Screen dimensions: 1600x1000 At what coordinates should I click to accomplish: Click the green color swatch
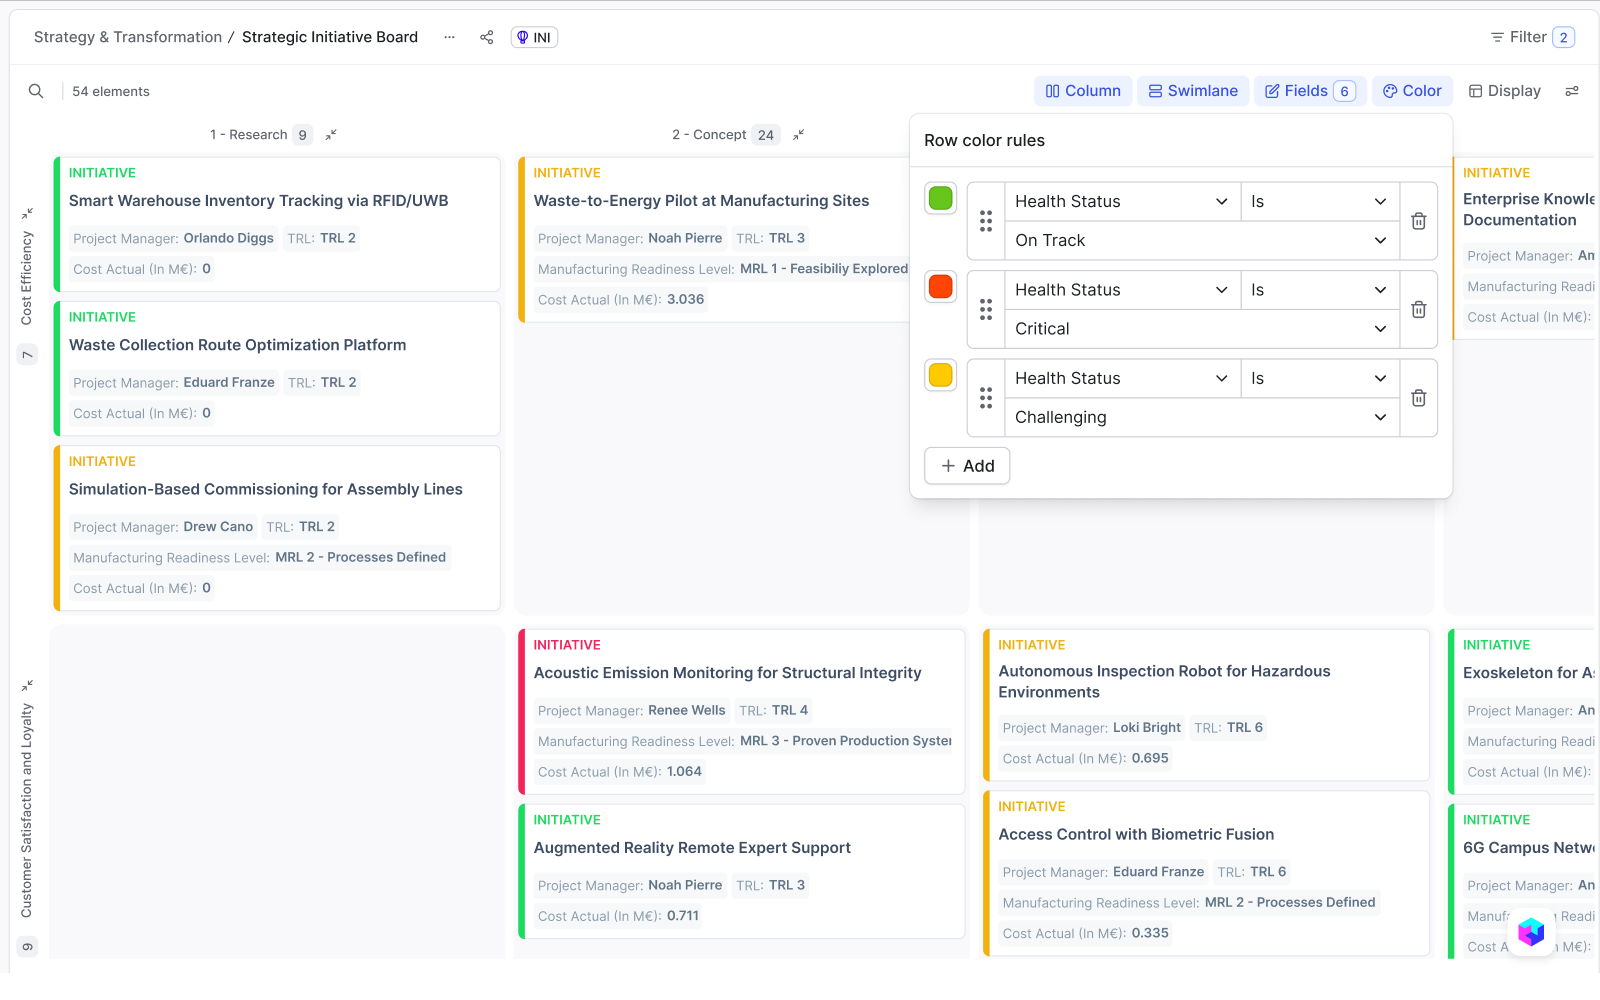941,198
